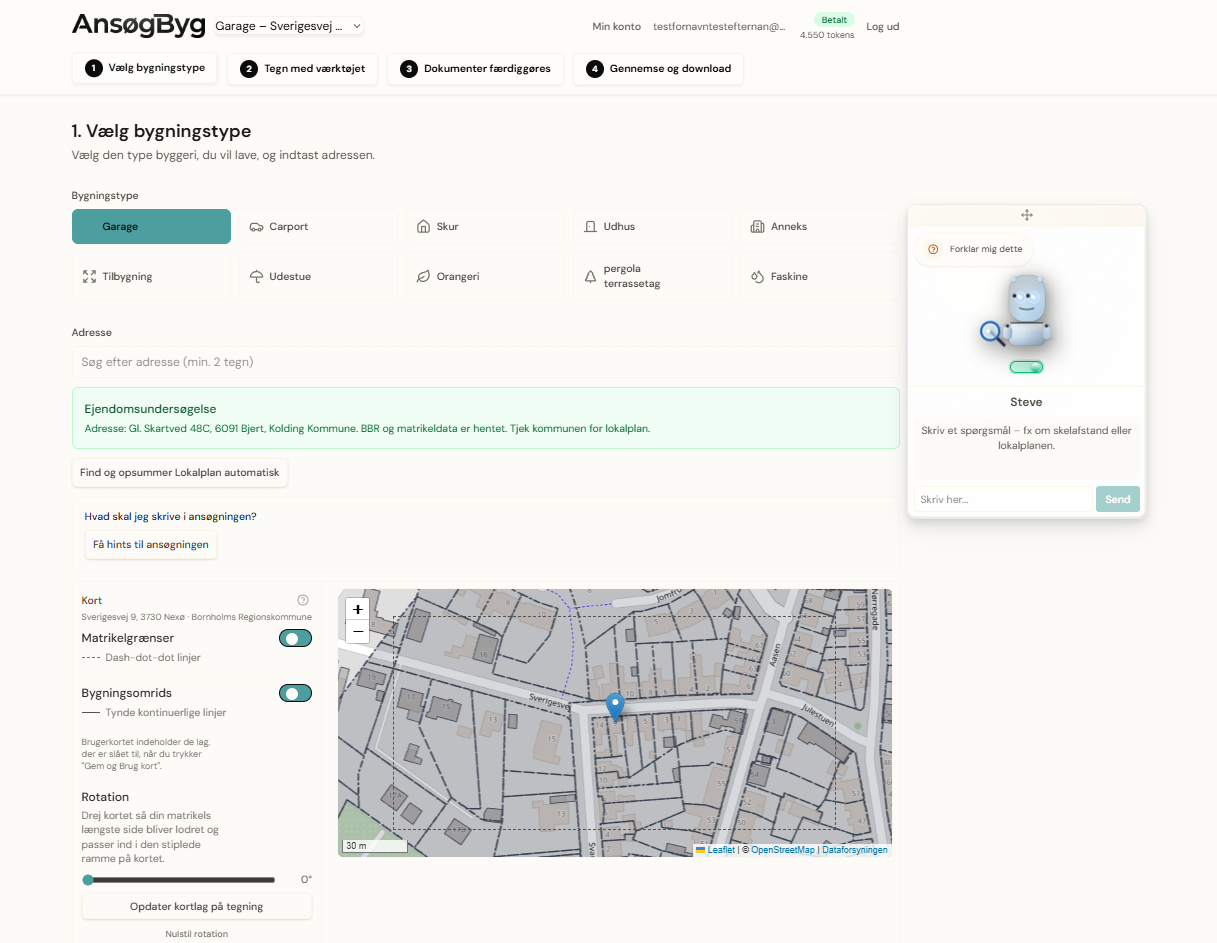Screen dimensions: 1217x943
Task: Click the blue map location marker
Action: (x=615, y=706)
